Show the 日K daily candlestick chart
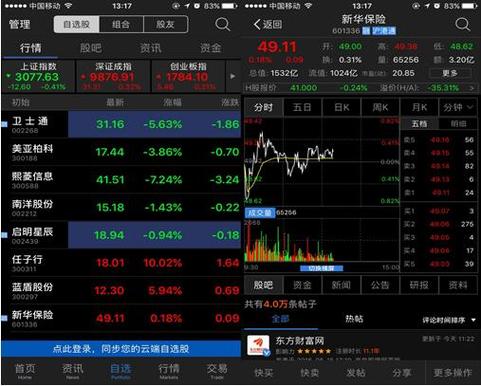Image resolution: width=481 pixels, height=386 pixels. tap(341, 107)
